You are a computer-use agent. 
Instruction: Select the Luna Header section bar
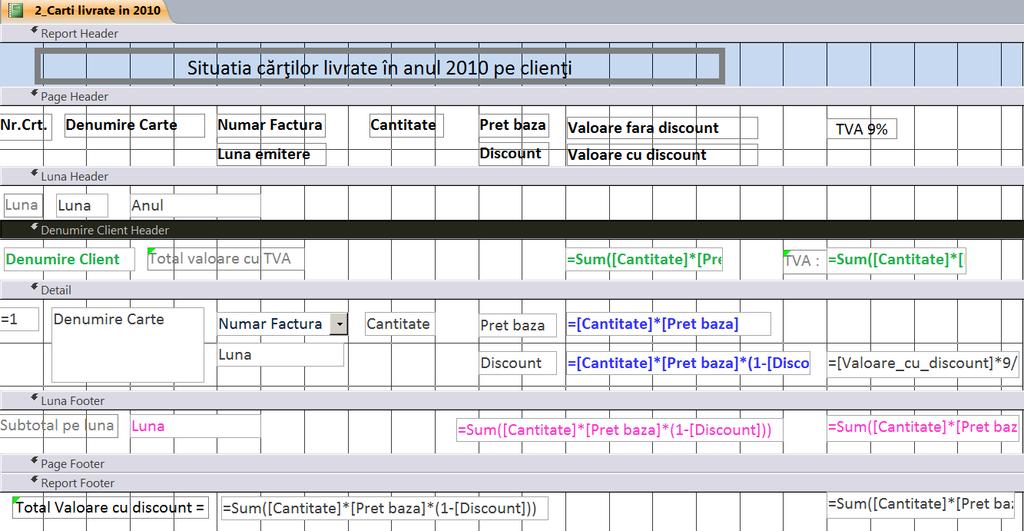512,176
